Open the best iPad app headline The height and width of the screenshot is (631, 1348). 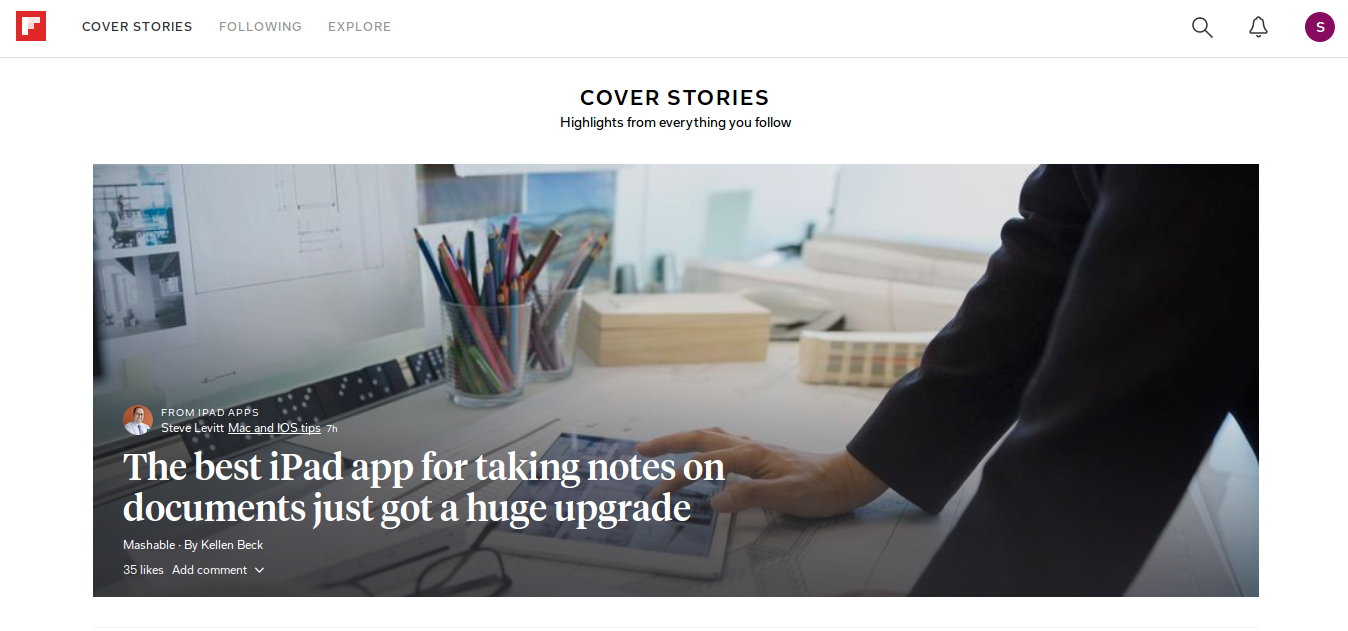click(424, 487)
